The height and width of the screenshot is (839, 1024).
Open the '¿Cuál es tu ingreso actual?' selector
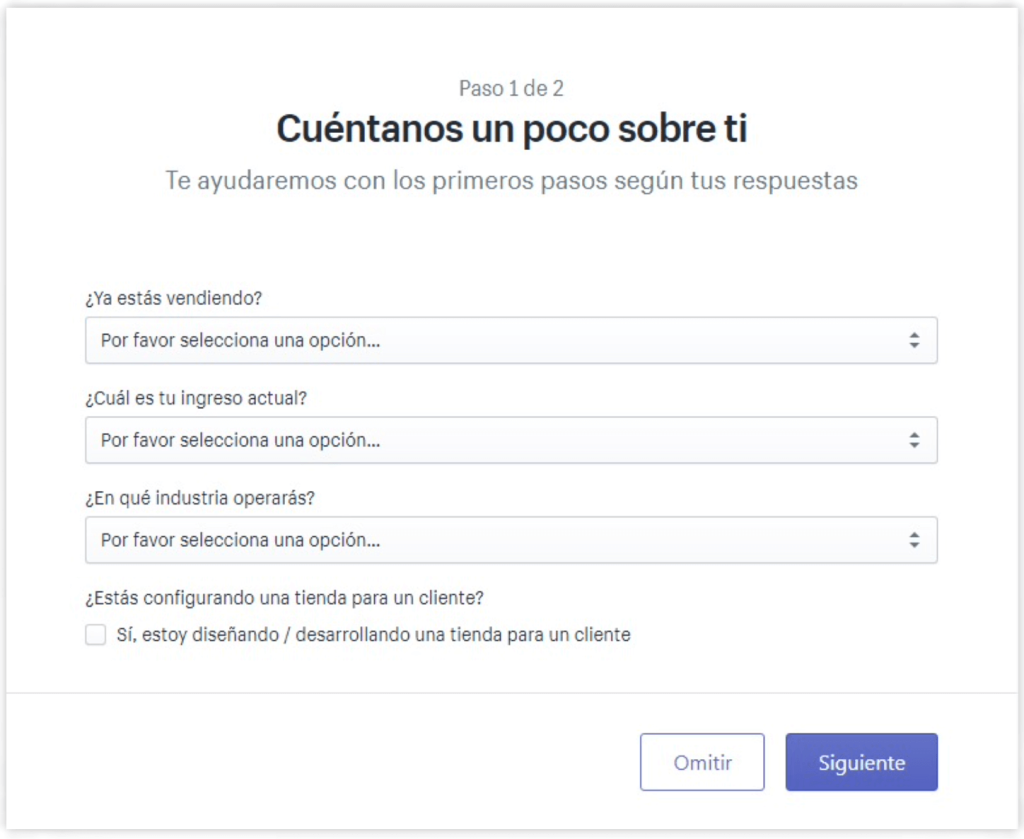tap(512, 440)
